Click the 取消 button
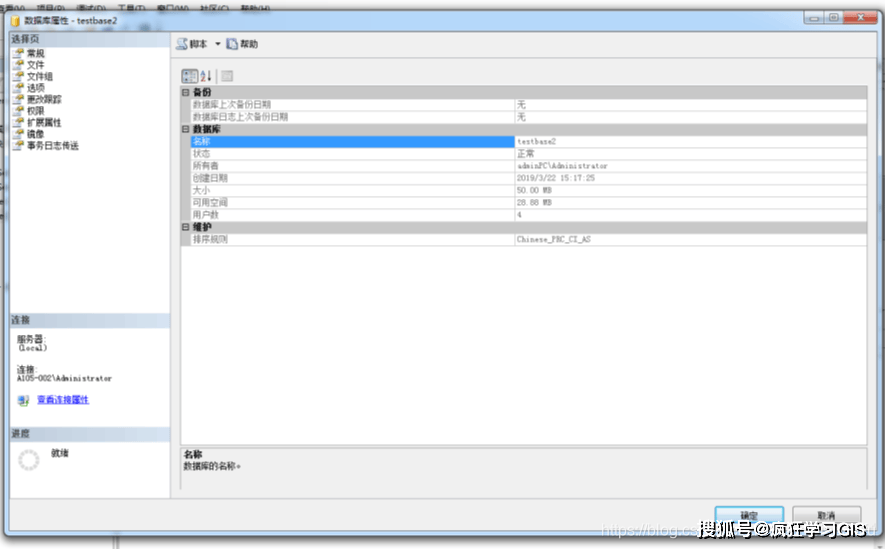885x549 pixels. pyautogui.click(x=826, y=515)
